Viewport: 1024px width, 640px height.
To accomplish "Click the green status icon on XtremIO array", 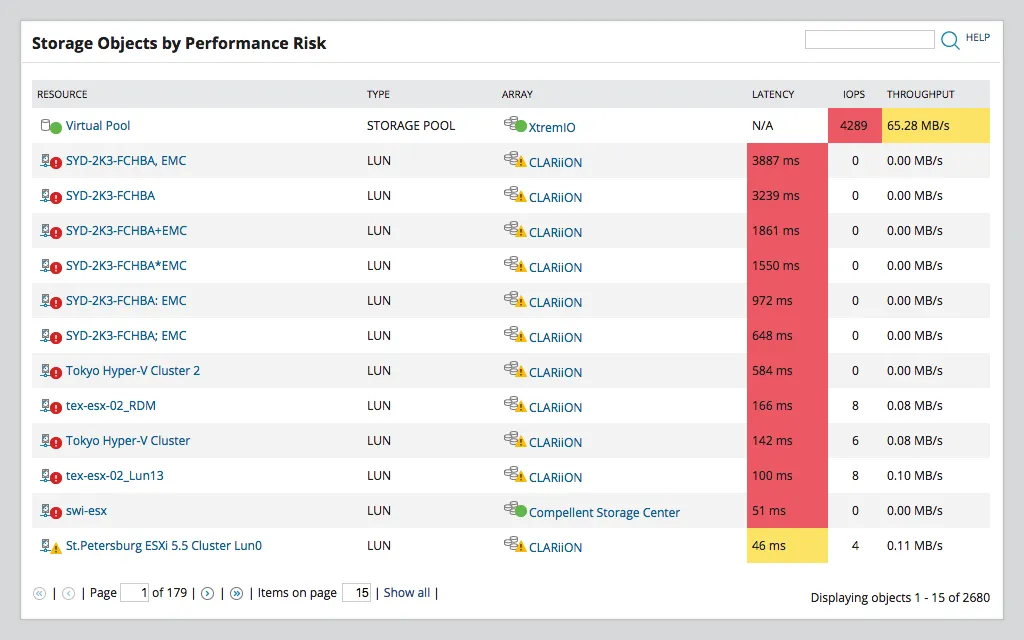I will 520,125.
